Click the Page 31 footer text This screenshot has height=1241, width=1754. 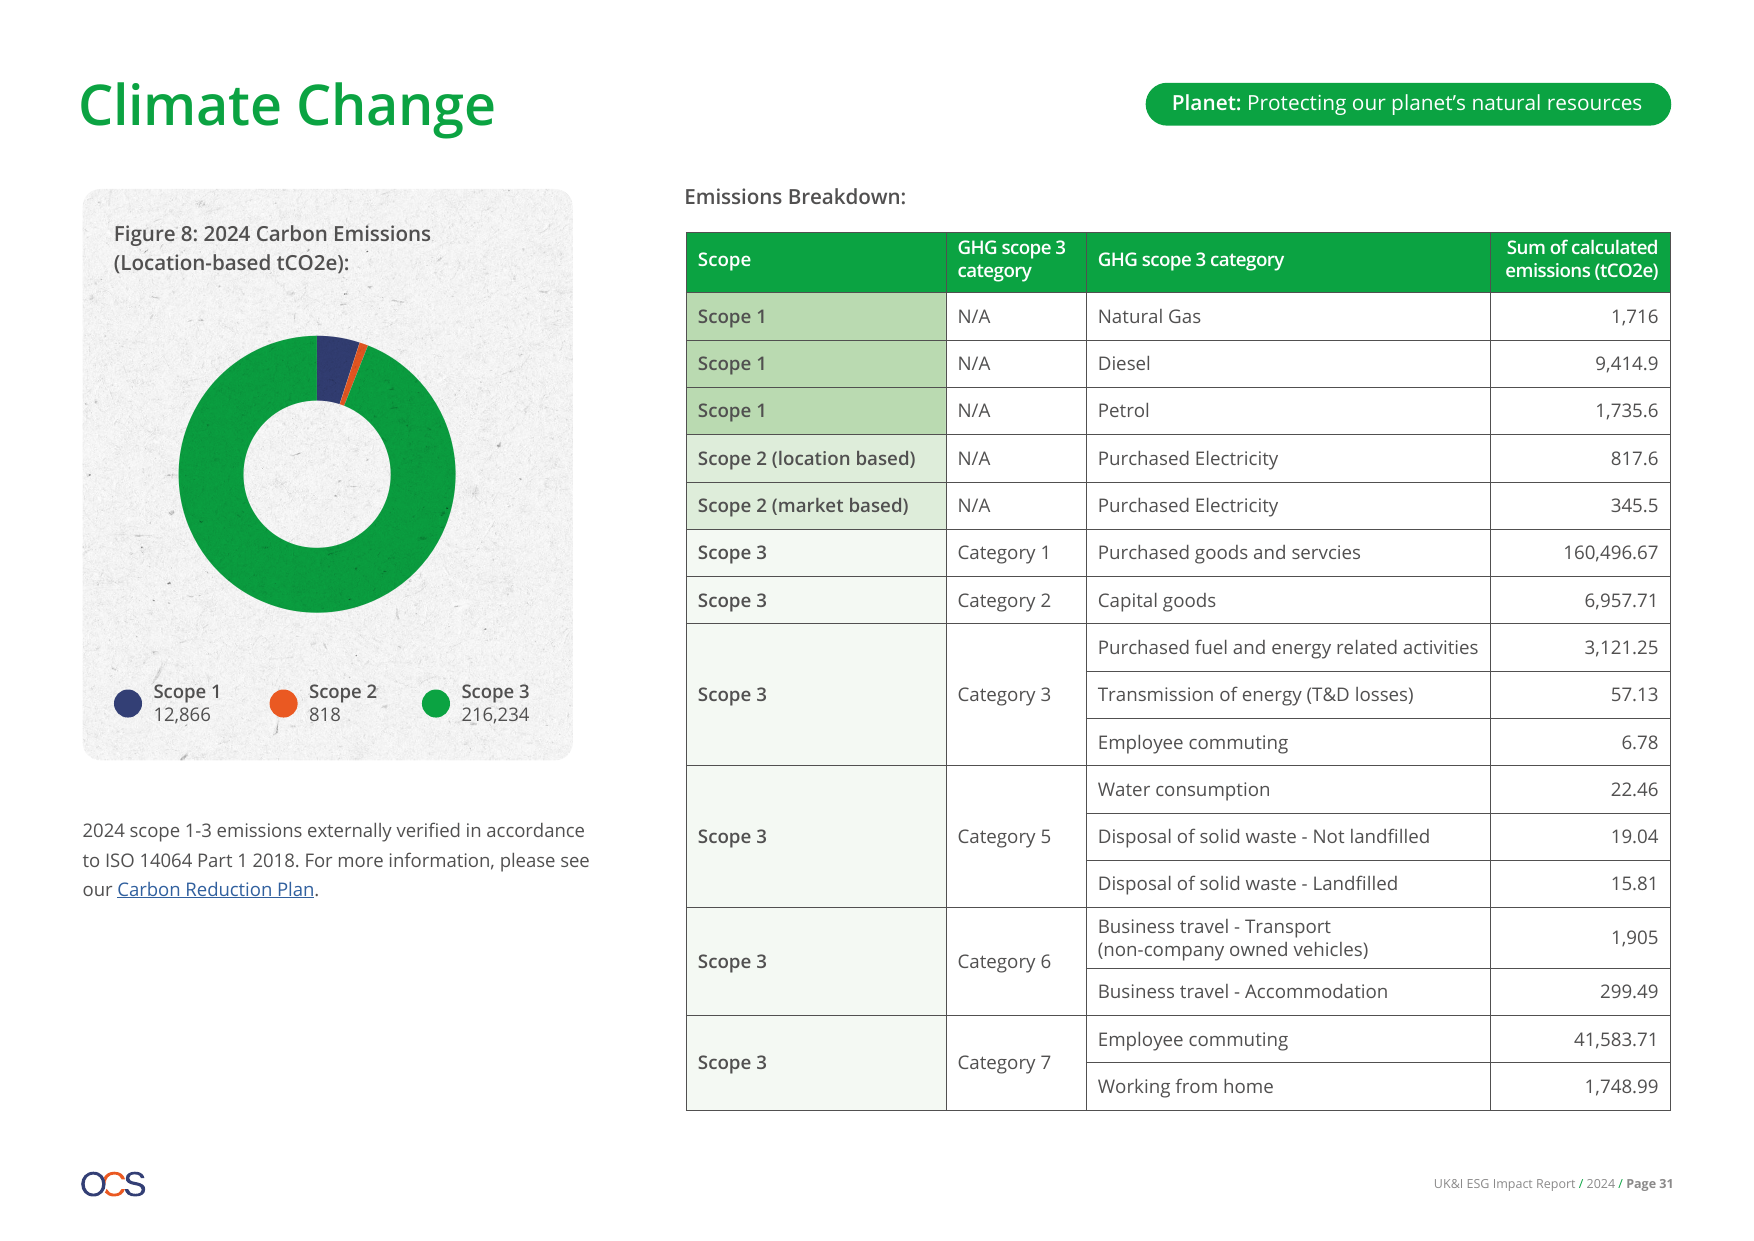tap(1649, 1184)
